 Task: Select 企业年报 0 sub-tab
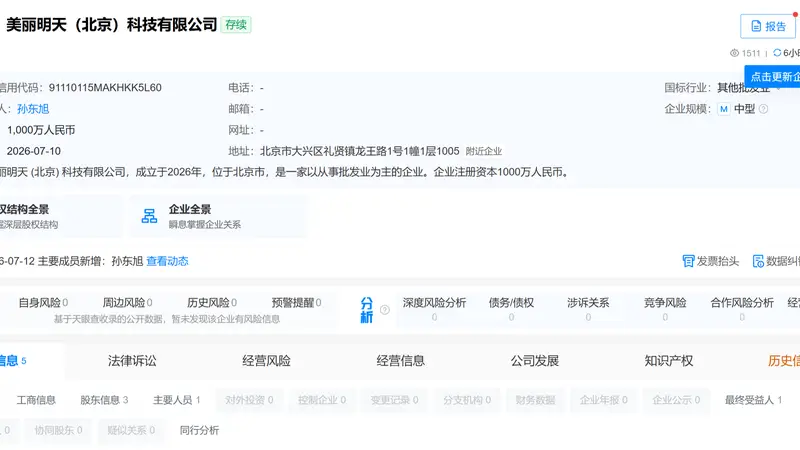(604, 400)
